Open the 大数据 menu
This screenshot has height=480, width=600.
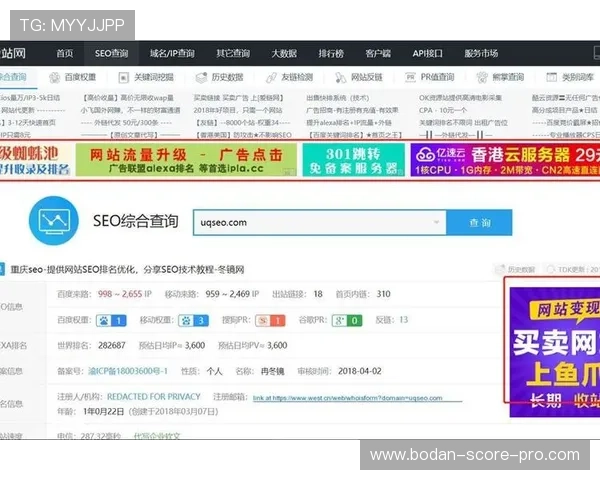[284, 53]
